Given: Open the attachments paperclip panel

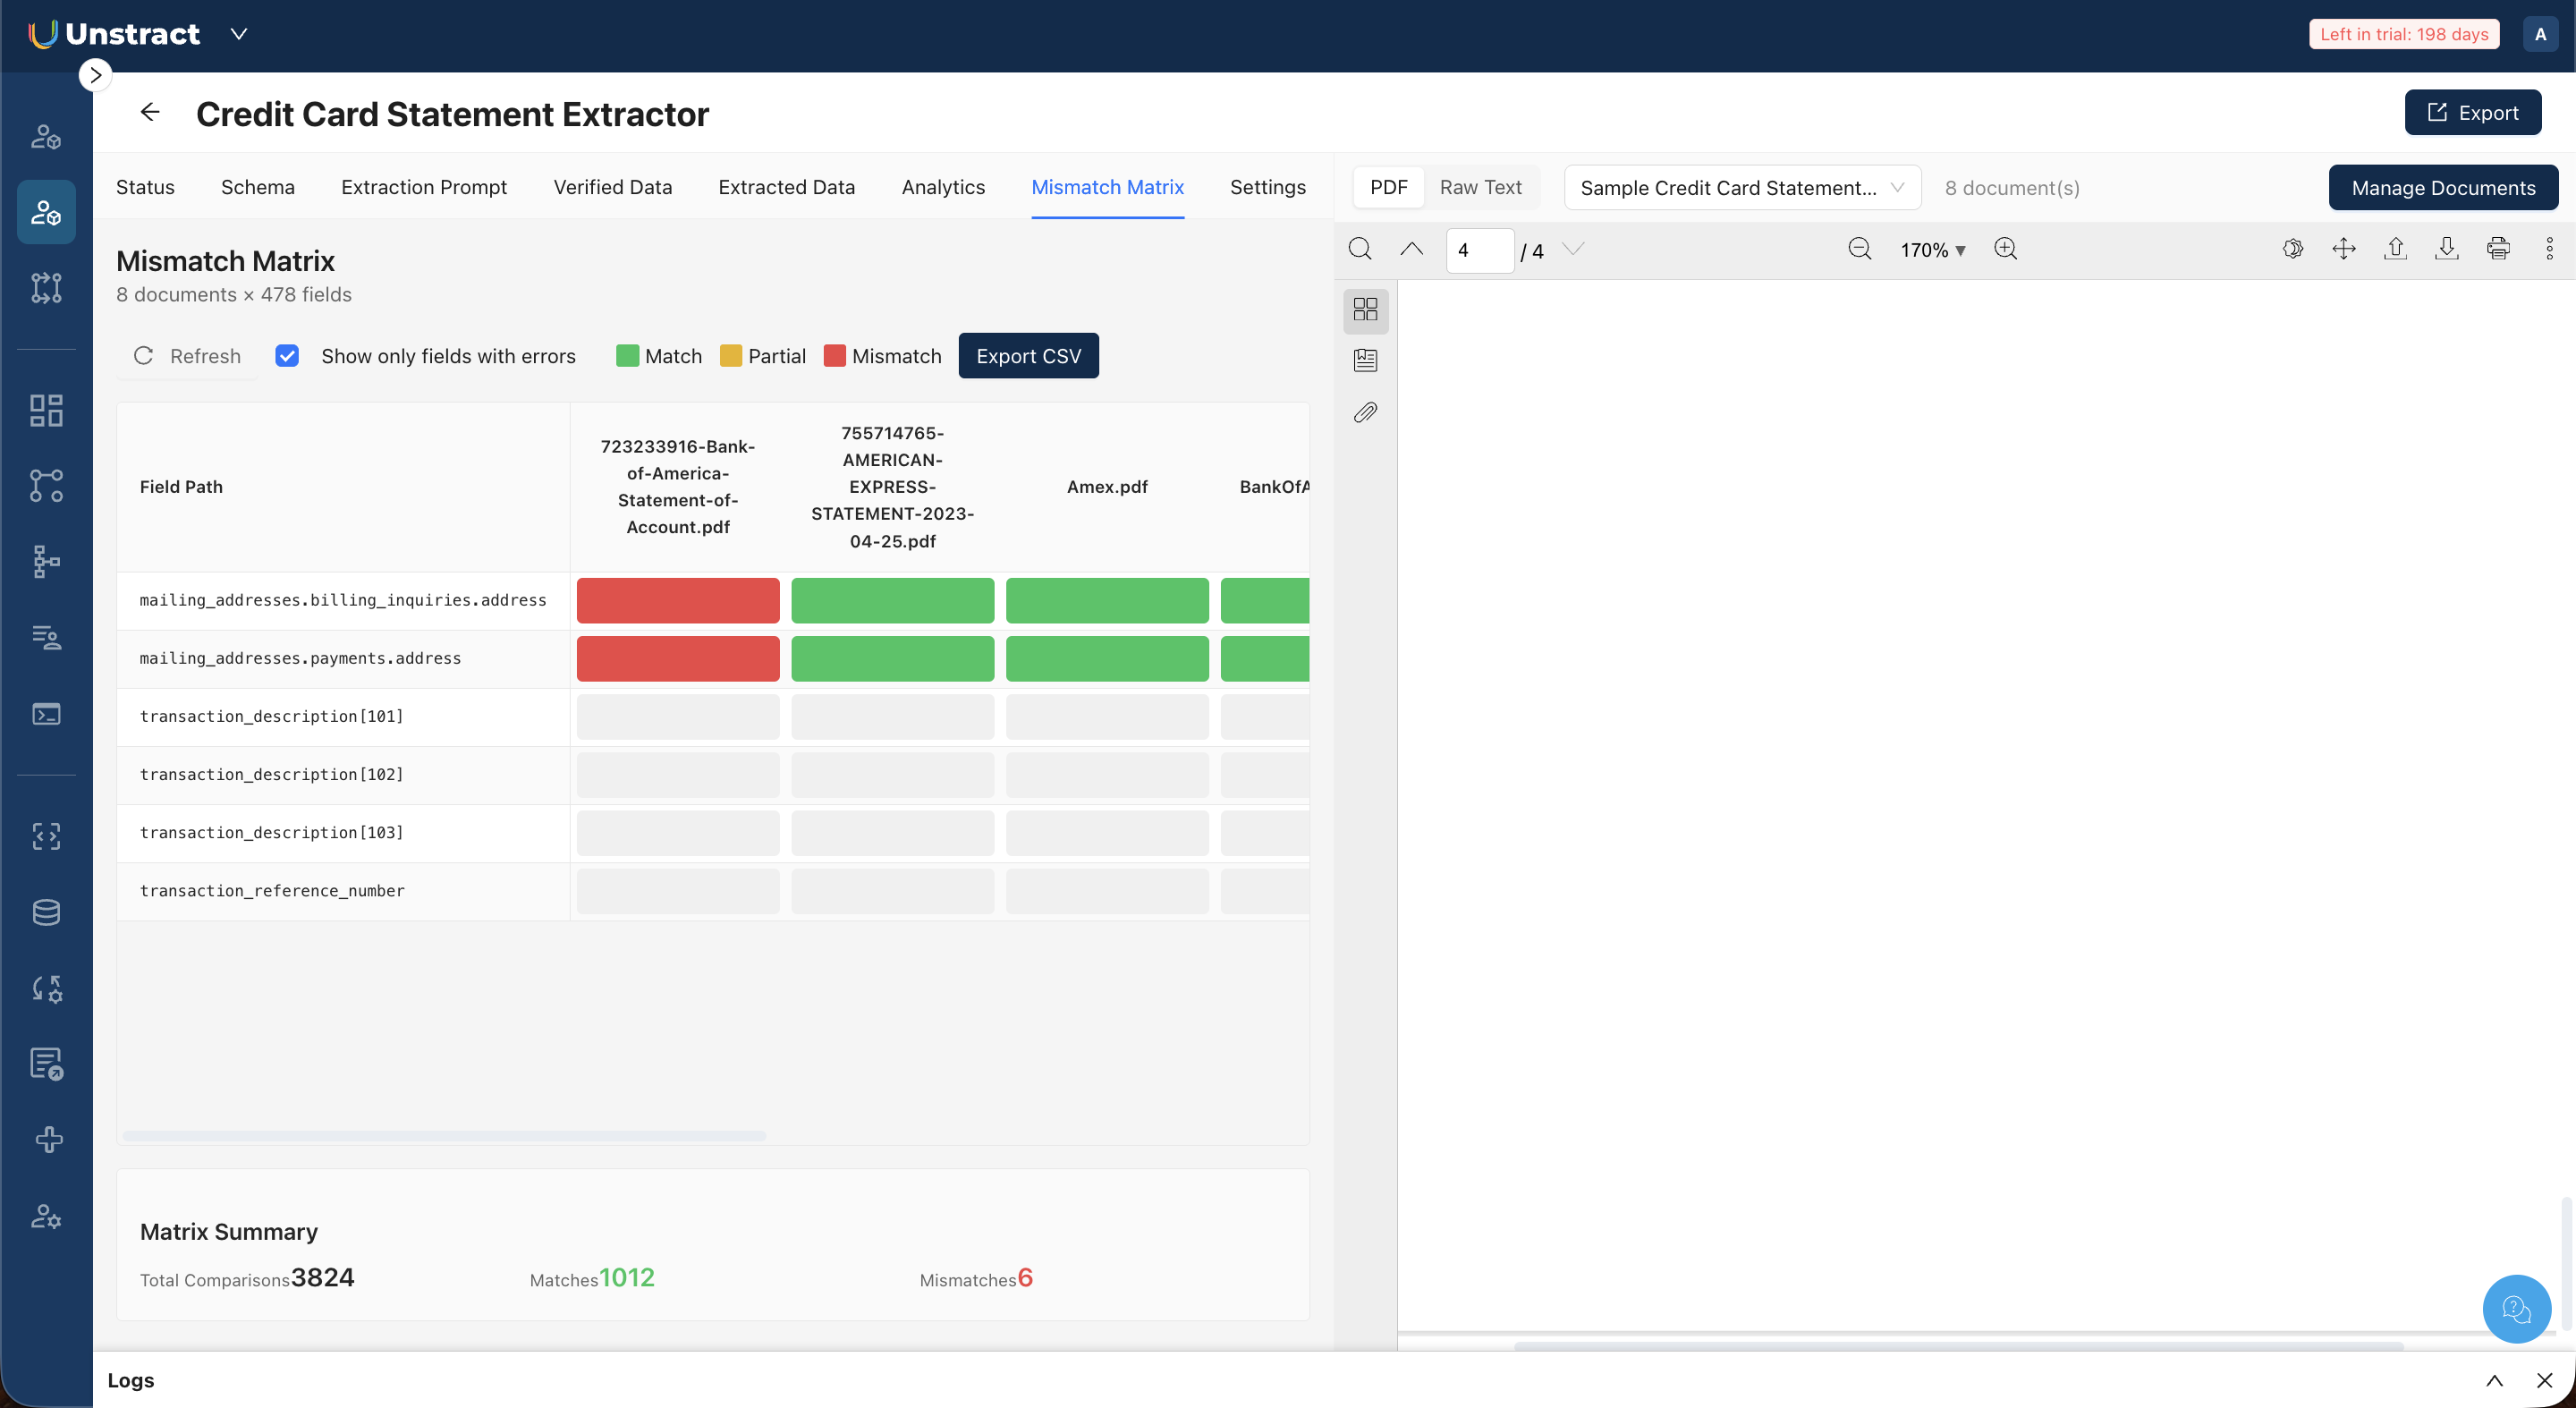Looking at the screenshot, I should click(1365, 412).
